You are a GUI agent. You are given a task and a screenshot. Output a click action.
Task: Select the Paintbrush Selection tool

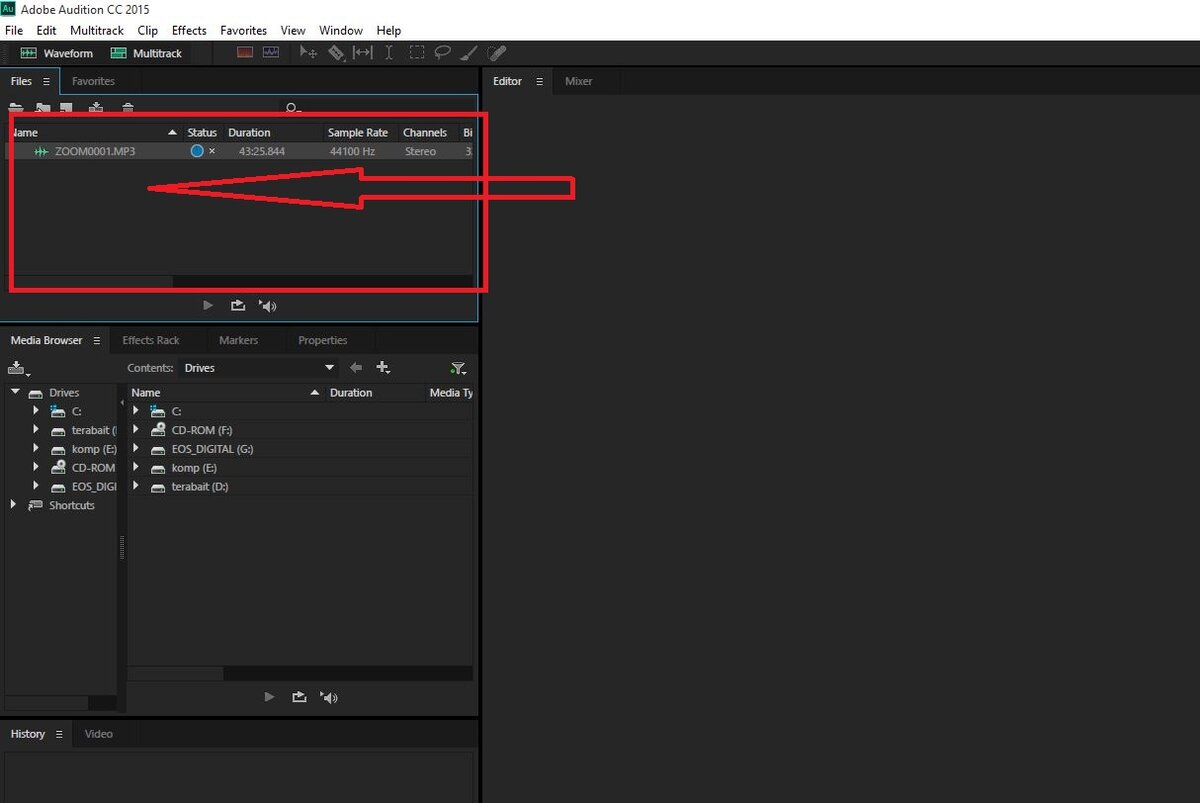click(470, 53)
